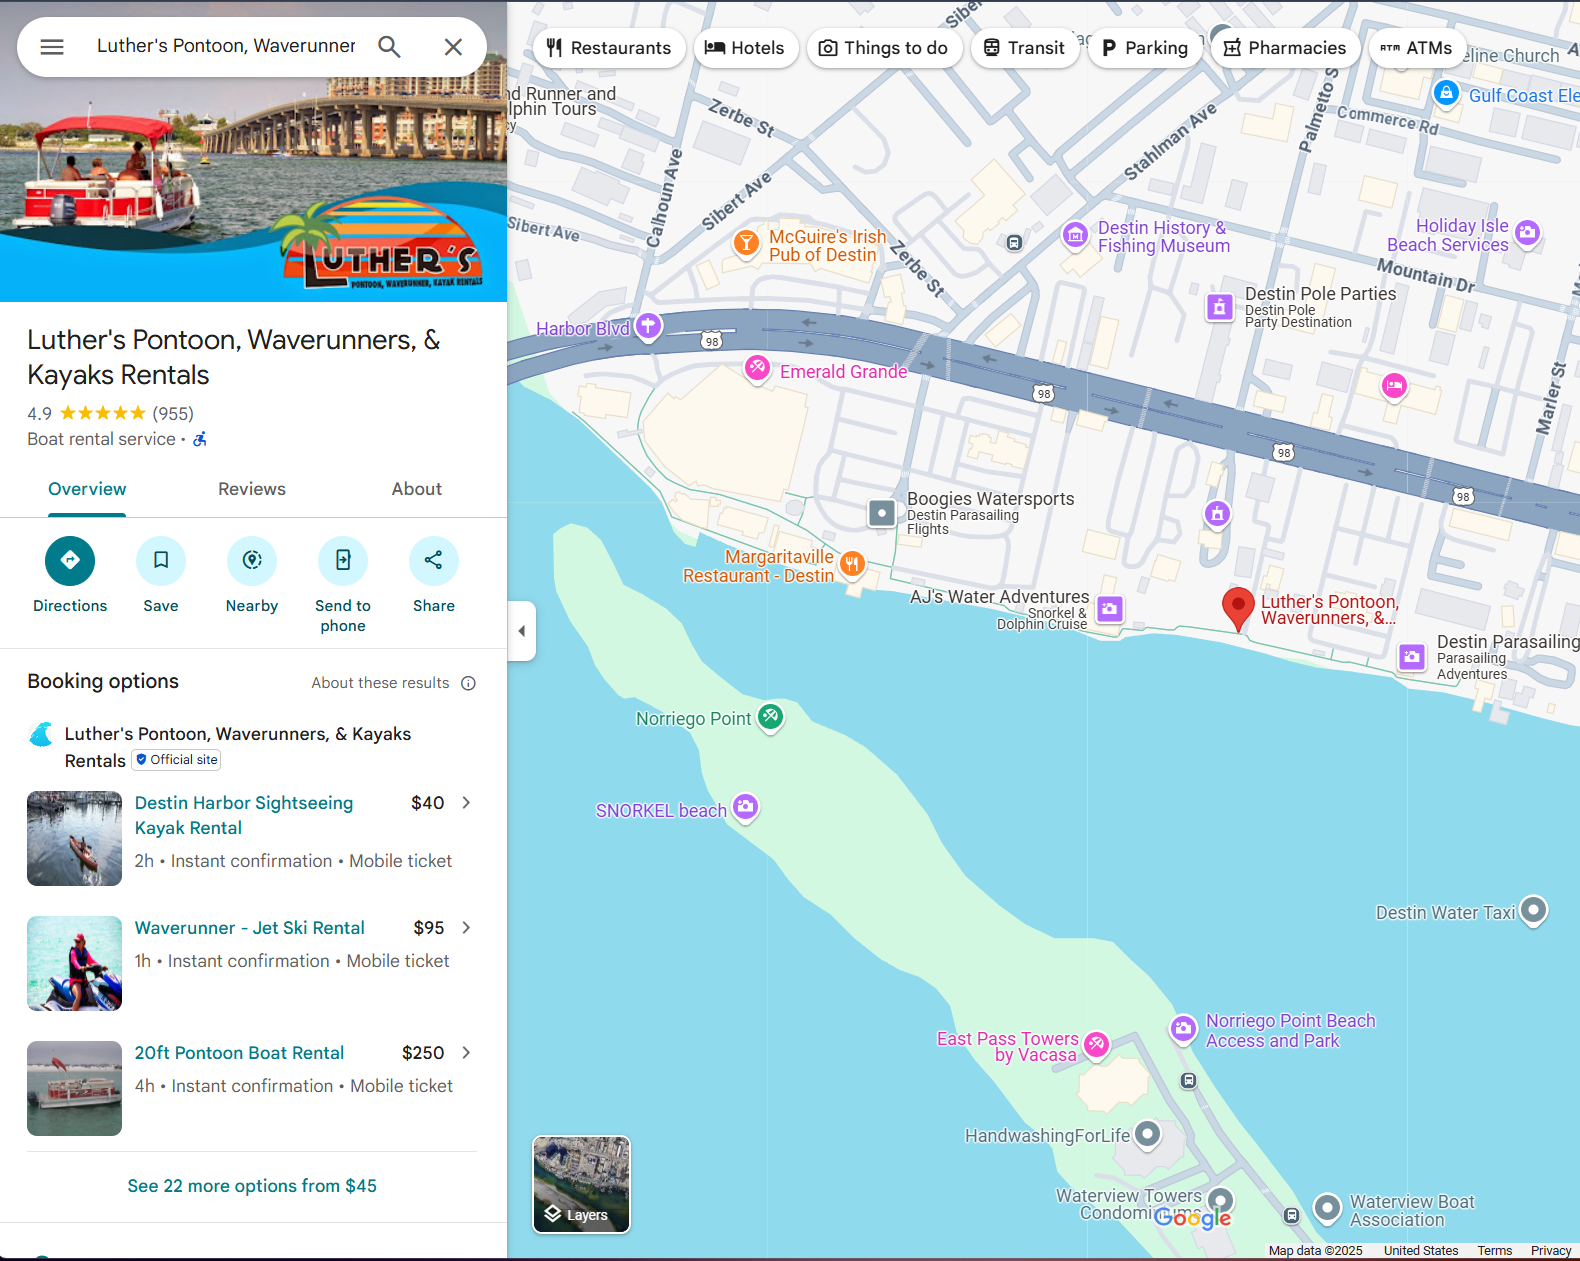The image size is (1580, 1261).
Task: Open the Overview tab
Action: click(x=87, y=489)
